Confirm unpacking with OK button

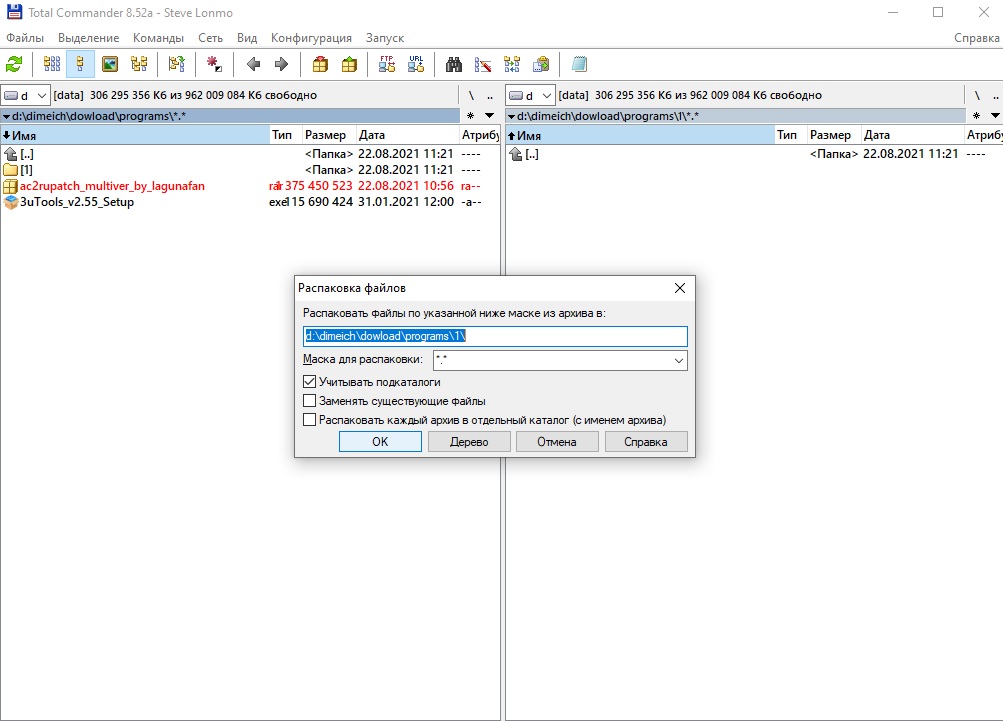coord(380,441)
